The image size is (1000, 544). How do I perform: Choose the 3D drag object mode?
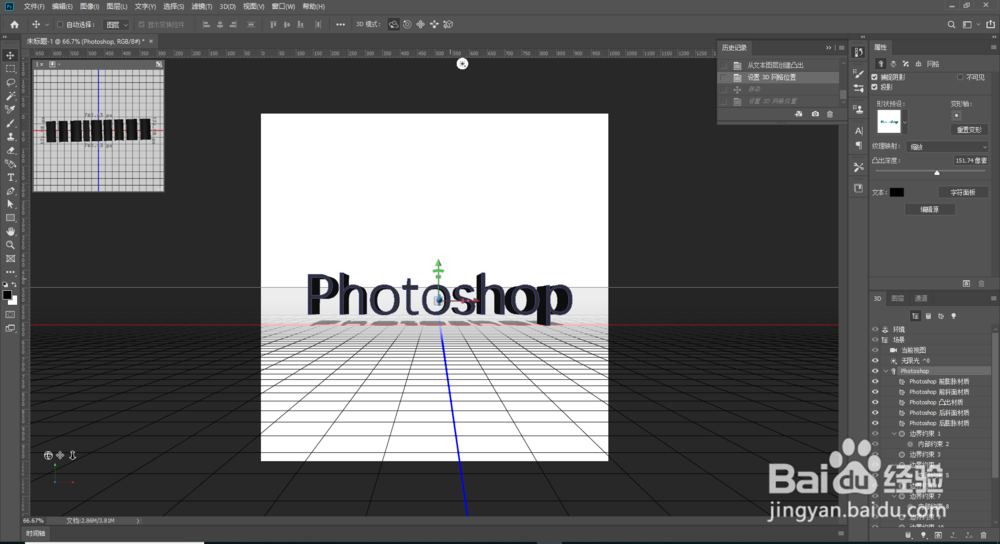pos(420,24)
